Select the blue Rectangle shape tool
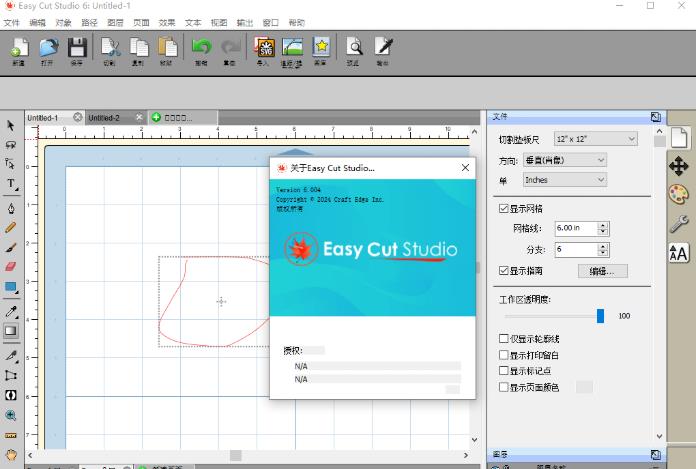 click(x=11, y=287)
